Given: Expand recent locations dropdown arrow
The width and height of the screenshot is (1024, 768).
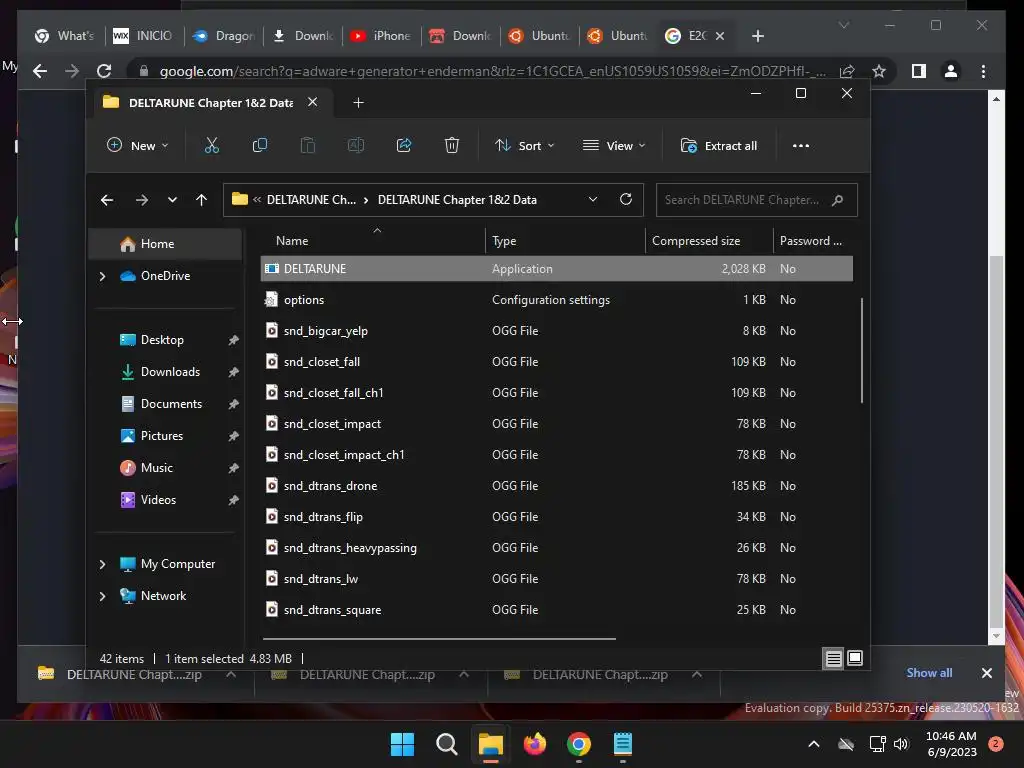Looking at the screenshot, I should click(x=172, y=200).
